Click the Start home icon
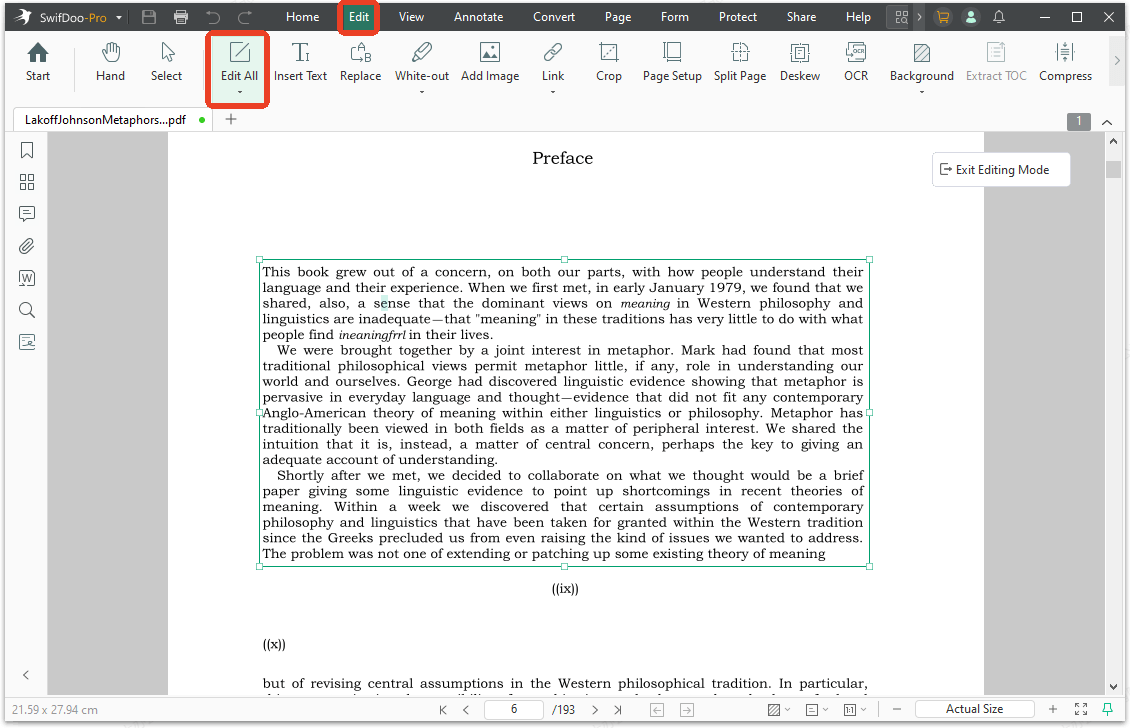1130x728 pixels. [x=37, y=62]
